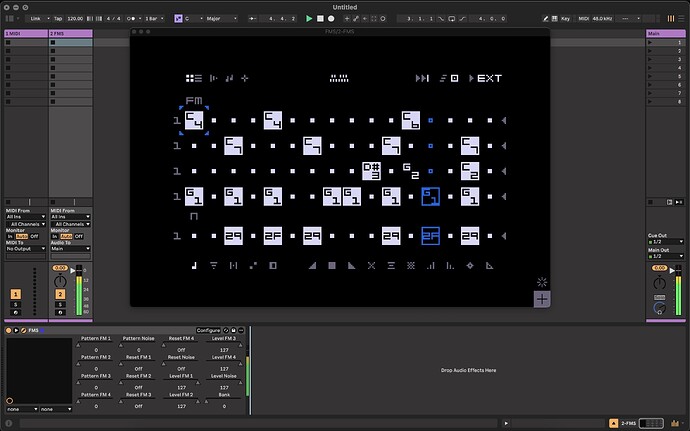
Task: Toggle the MIDI map mode button
Action: point(584,18)
